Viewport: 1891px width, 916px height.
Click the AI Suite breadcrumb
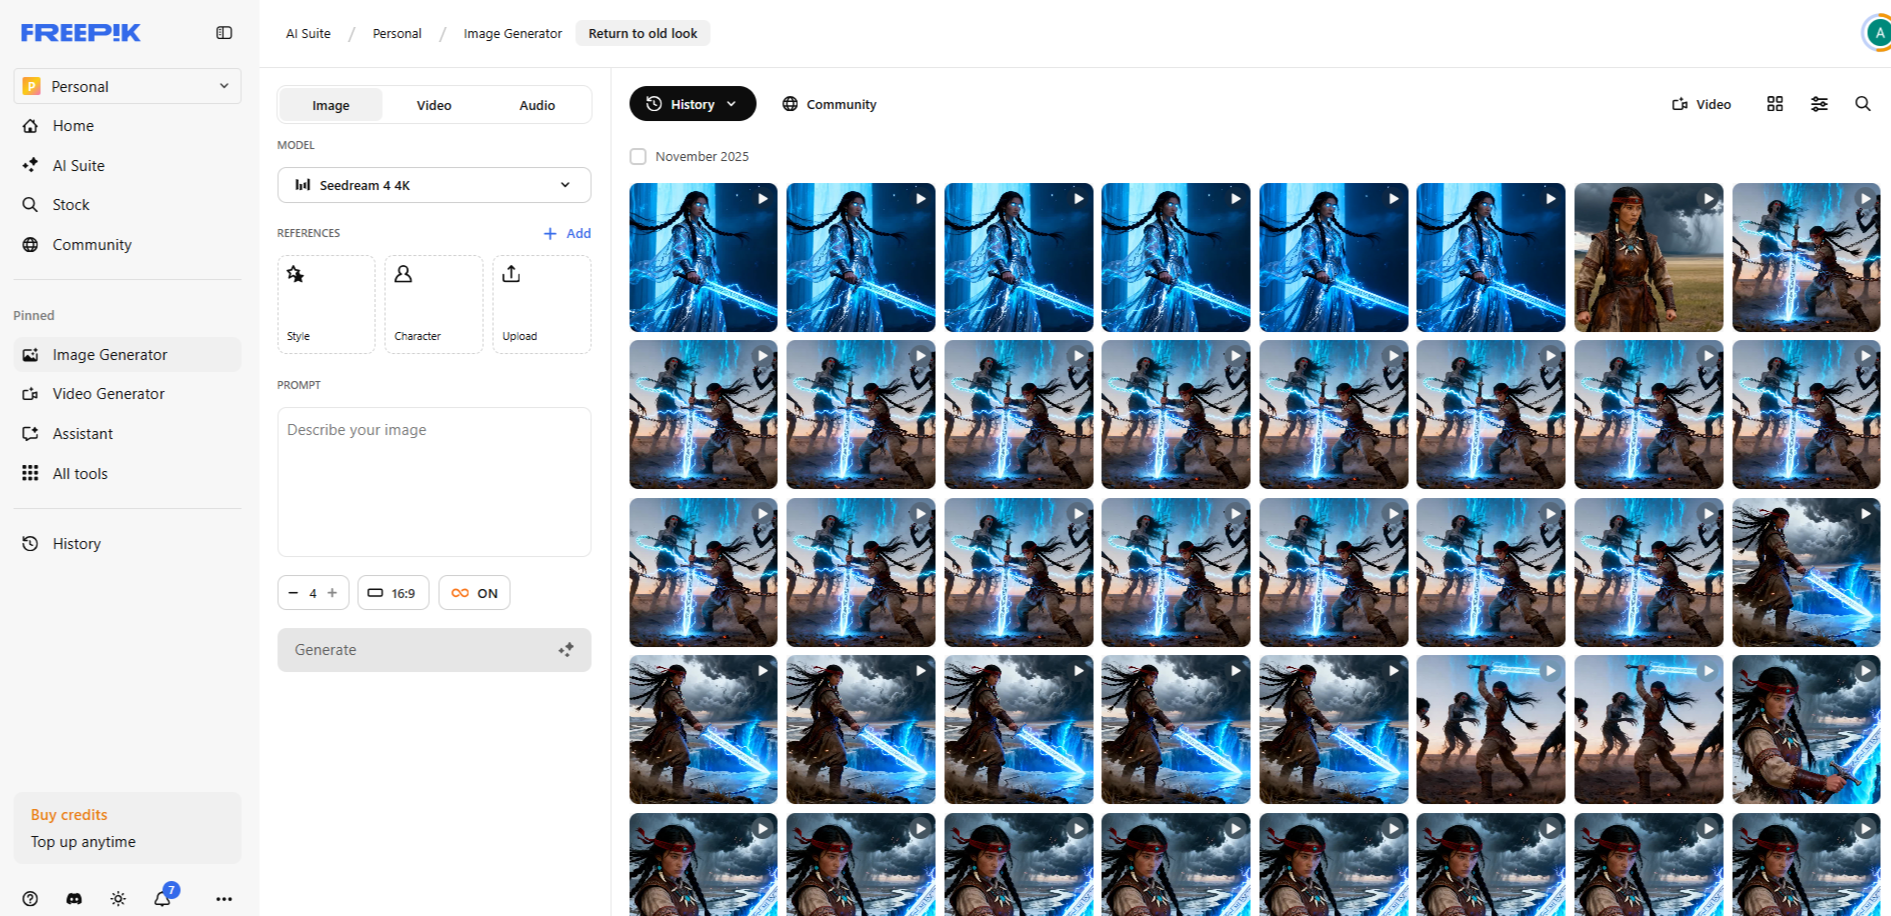click(x=308, y=34)
